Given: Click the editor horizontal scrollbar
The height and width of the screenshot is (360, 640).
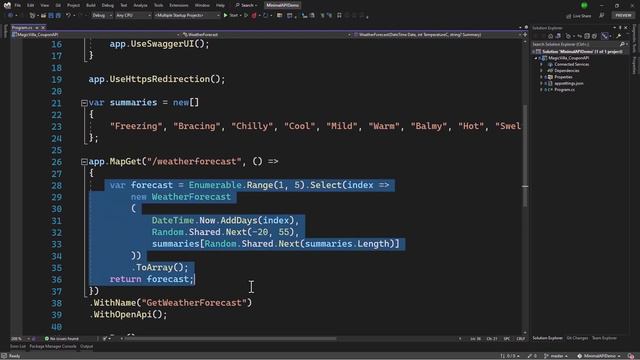Looking at the screenshot, I should click(231, 339).
